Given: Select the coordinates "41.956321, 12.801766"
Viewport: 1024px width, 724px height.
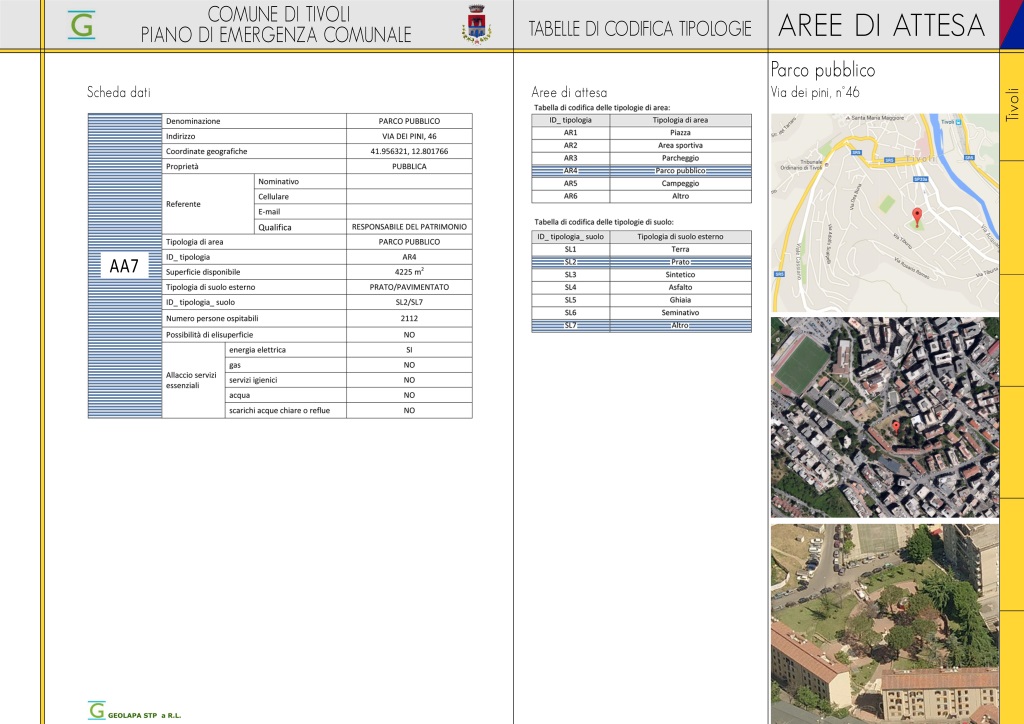Looking at the screenshot, I should [x=409, y=151].
